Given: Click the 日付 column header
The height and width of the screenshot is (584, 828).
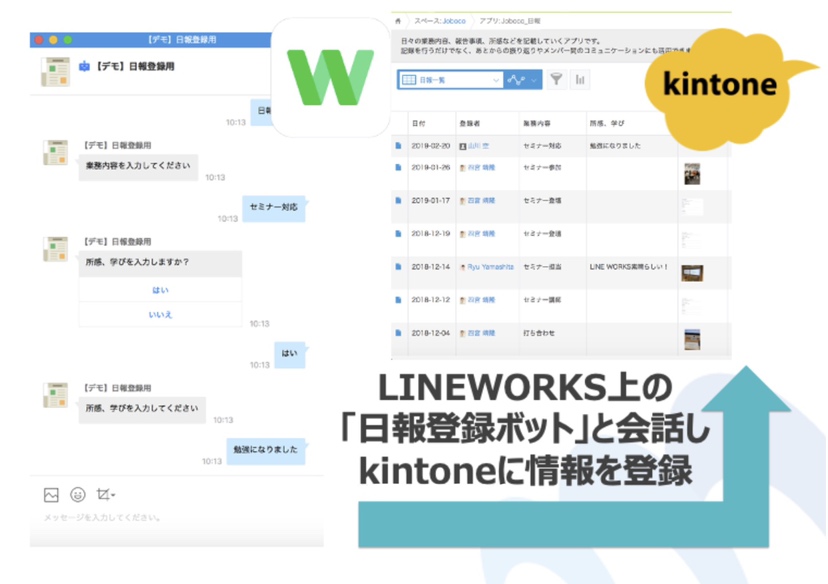Looking at the screenshot, I should (x=418, y=123).
